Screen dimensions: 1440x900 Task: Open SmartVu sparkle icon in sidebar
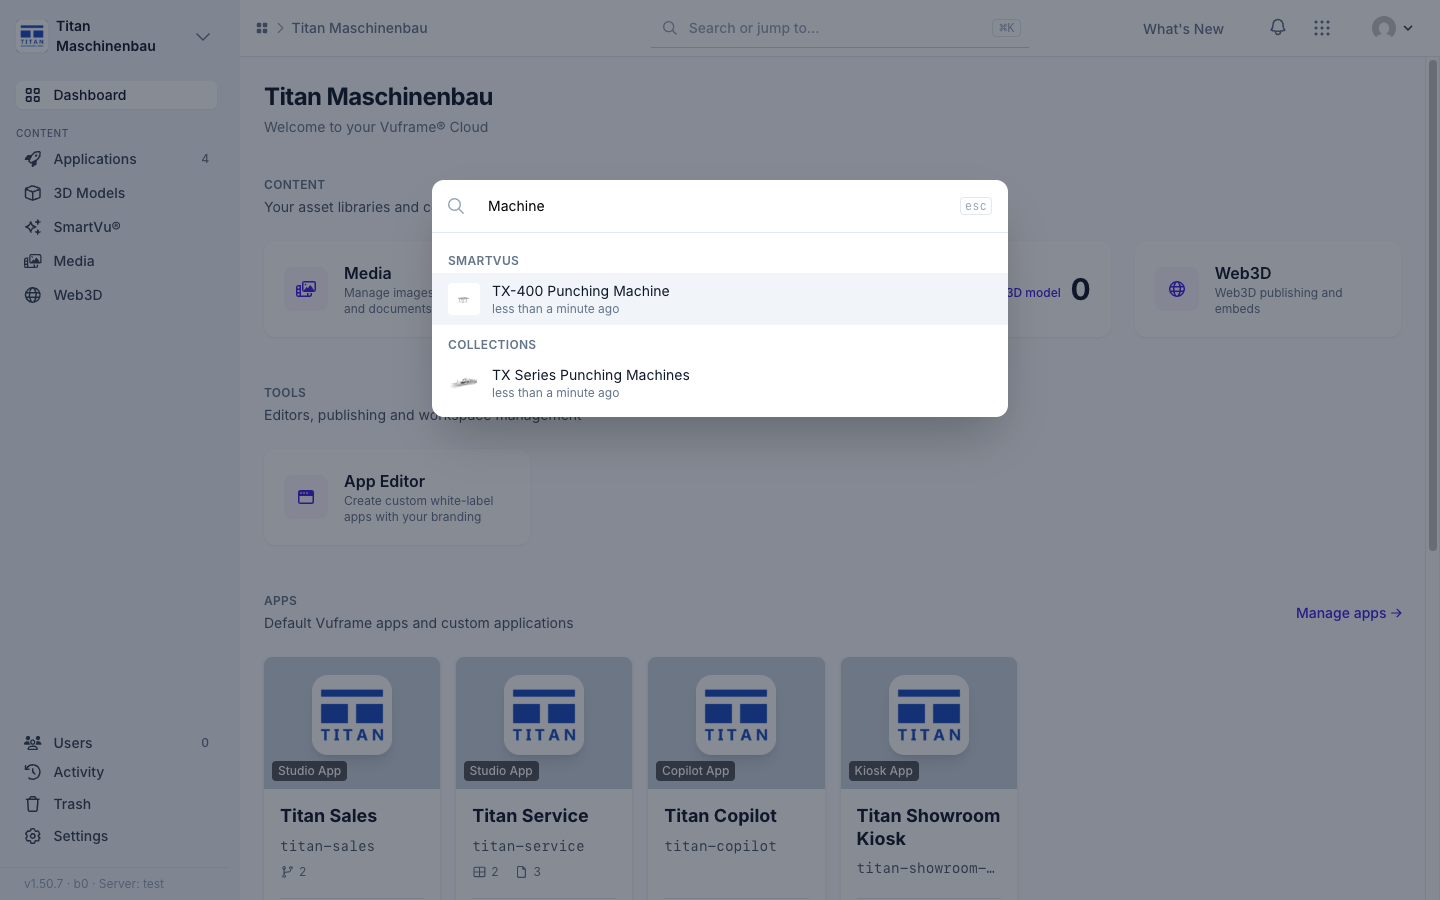tap(33, 227)
